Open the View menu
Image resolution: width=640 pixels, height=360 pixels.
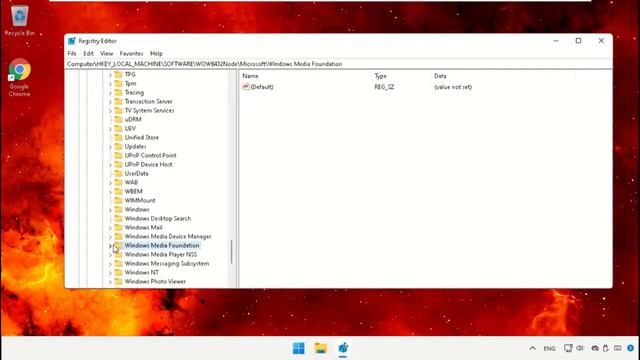click(107, 53)
